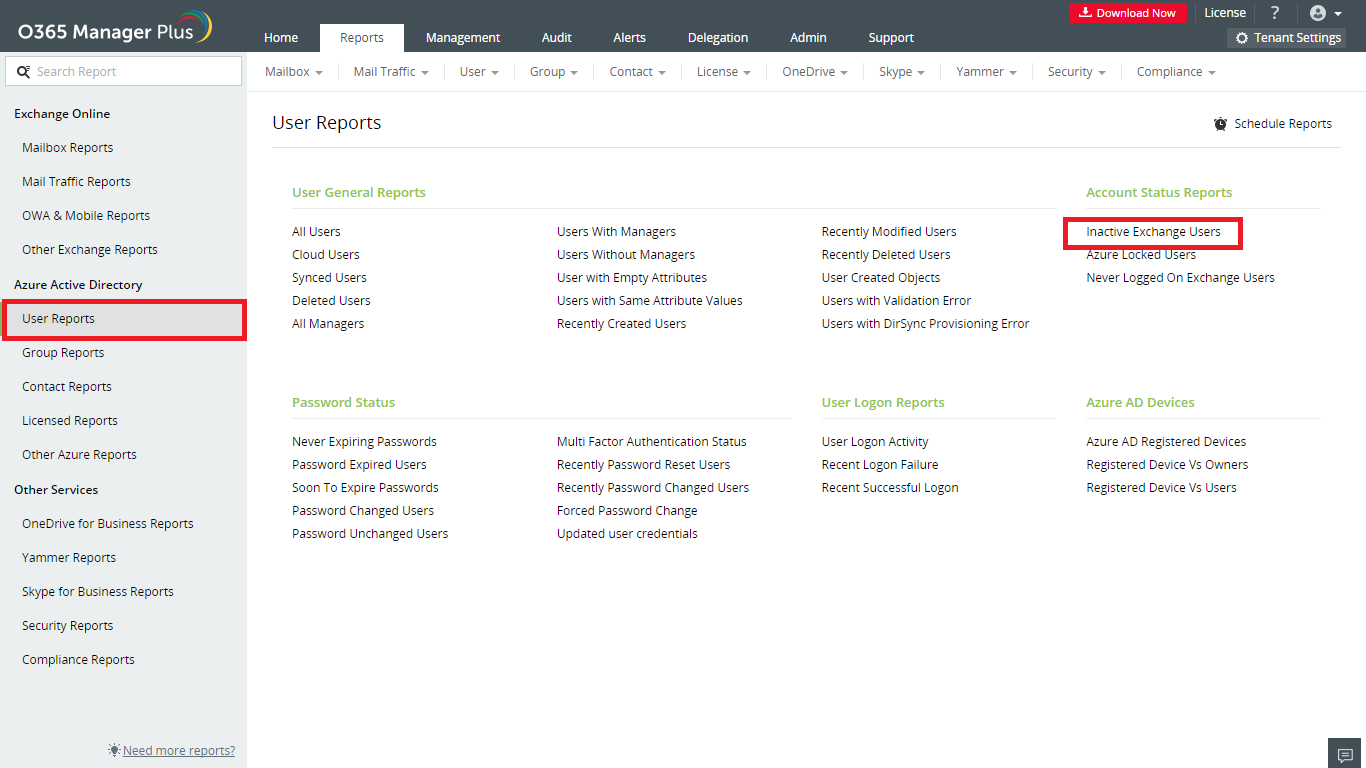
Task: Open the Skype dropdown menu
Action: tap(902, 72)
